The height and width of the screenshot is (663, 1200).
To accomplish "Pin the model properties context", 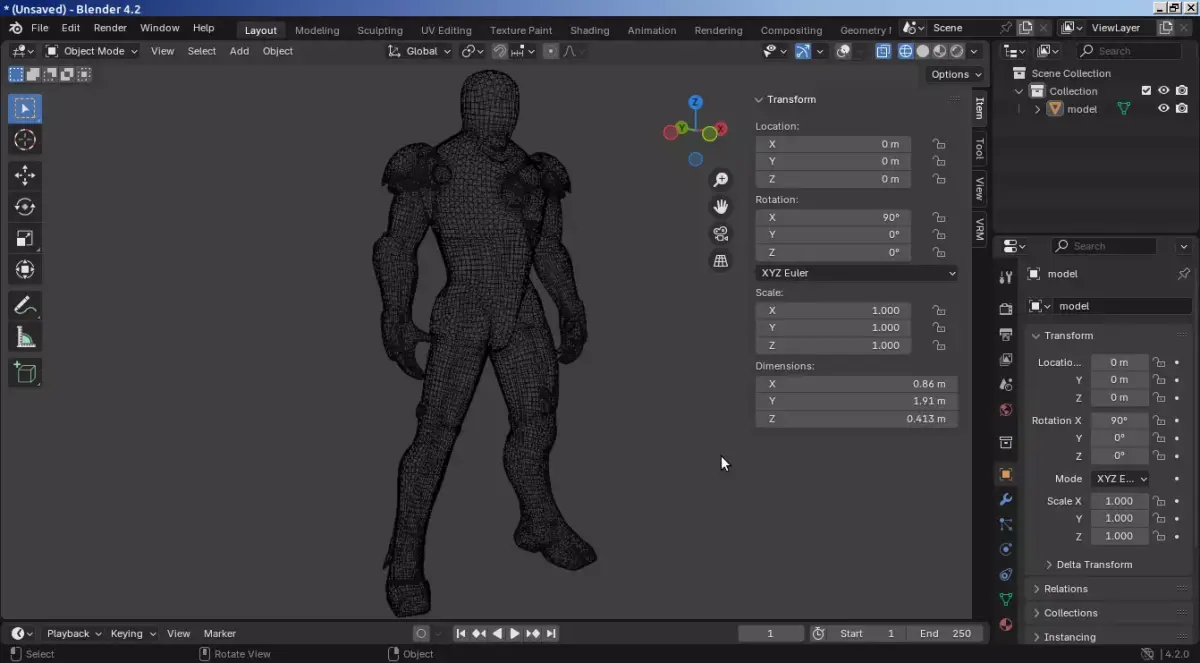I will pos(1183,274).
